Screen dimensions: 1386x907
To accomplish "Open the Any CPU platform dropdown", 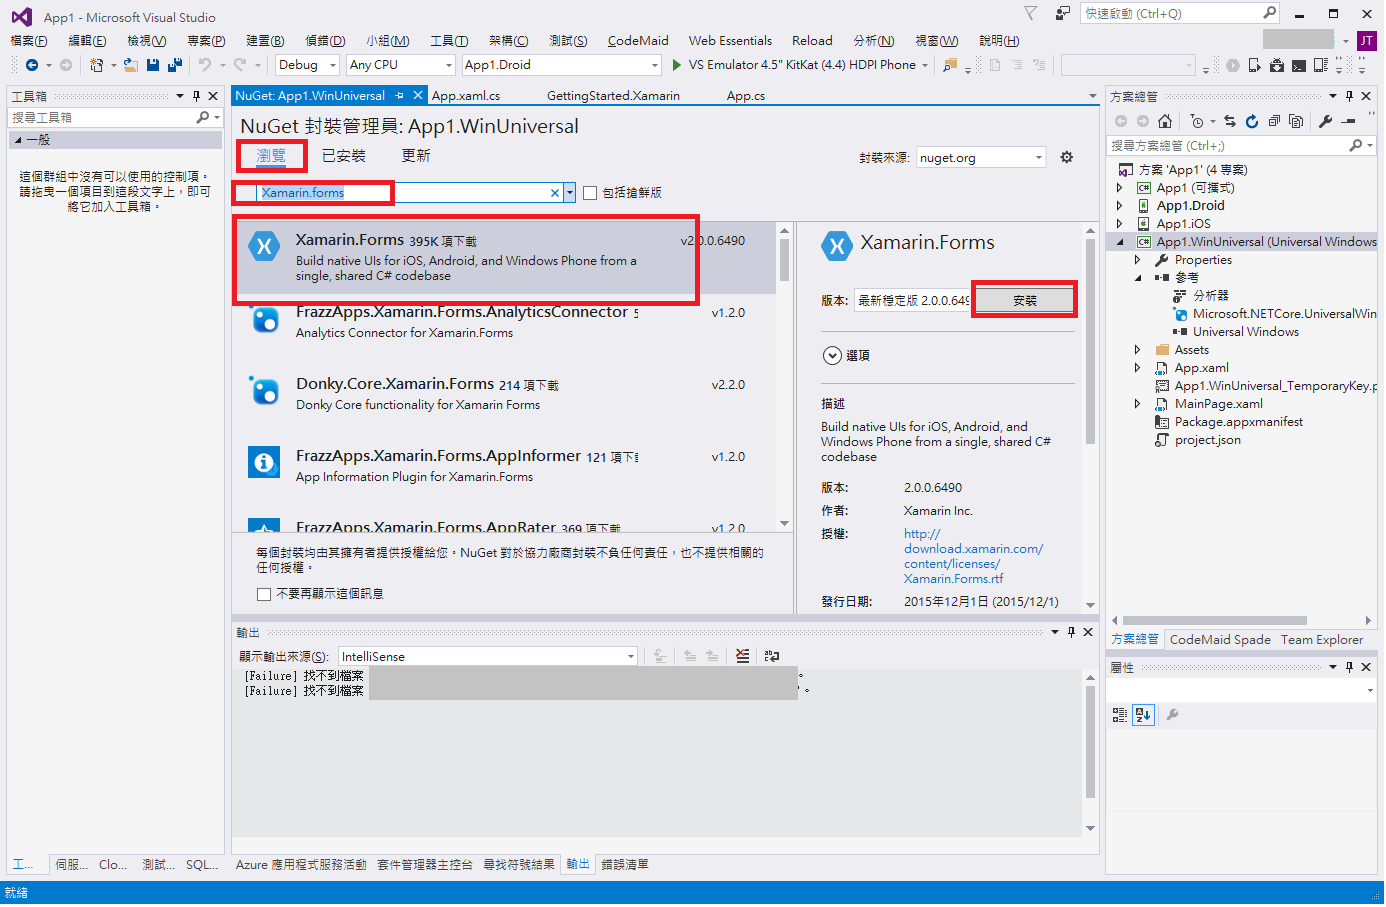I will (x=401, y=65).
